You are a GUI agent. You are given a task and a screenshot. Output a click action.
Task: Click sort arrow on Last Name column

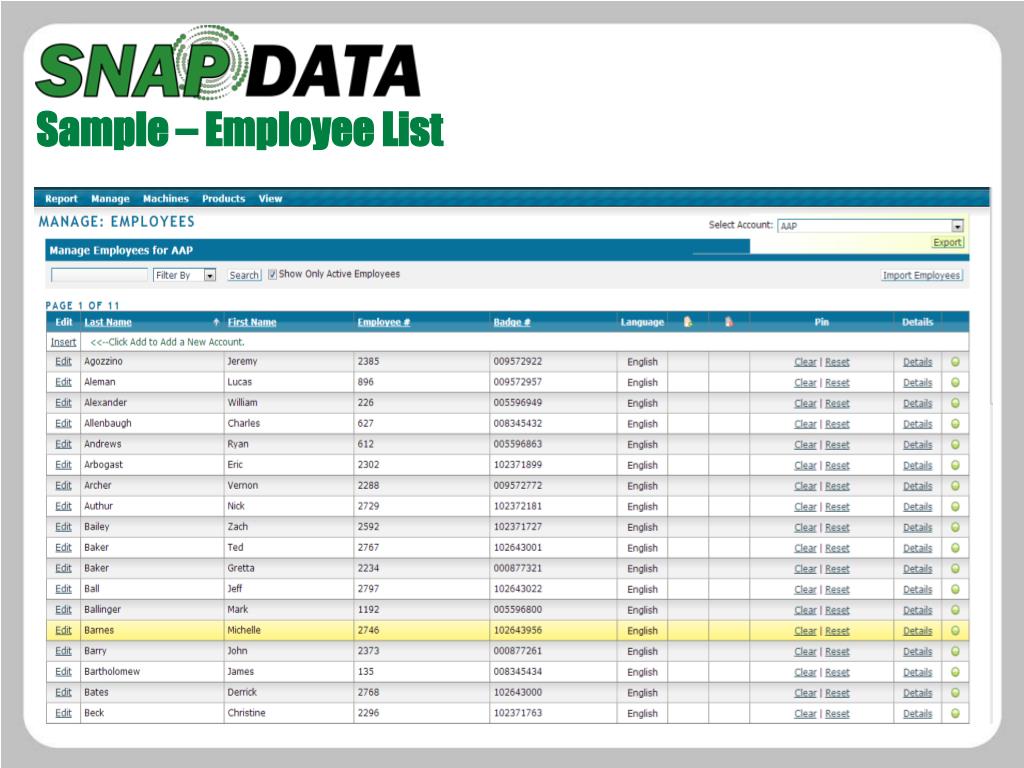pyautogui.click(x=216, y=322)
